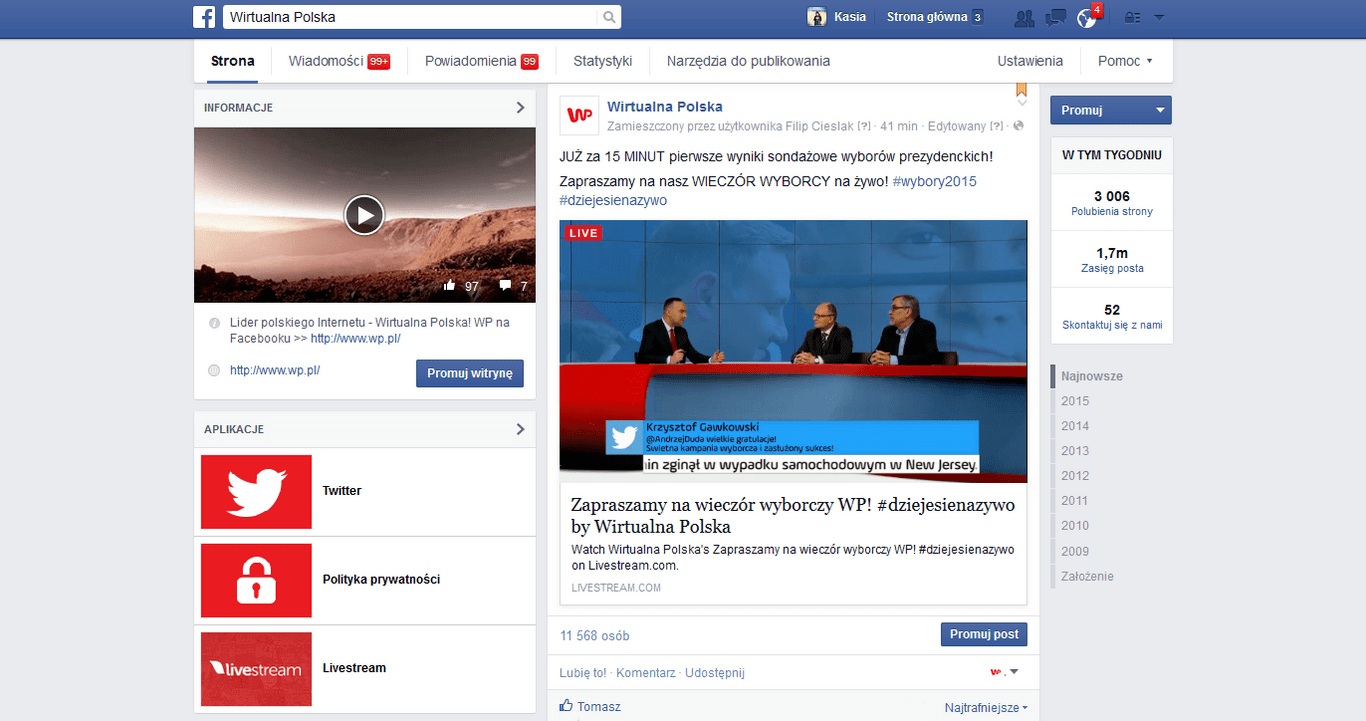Open Ustawienia page settings
Image resolution: width=1366 pixels, height=721 pixels.
tap(1030, 61)
